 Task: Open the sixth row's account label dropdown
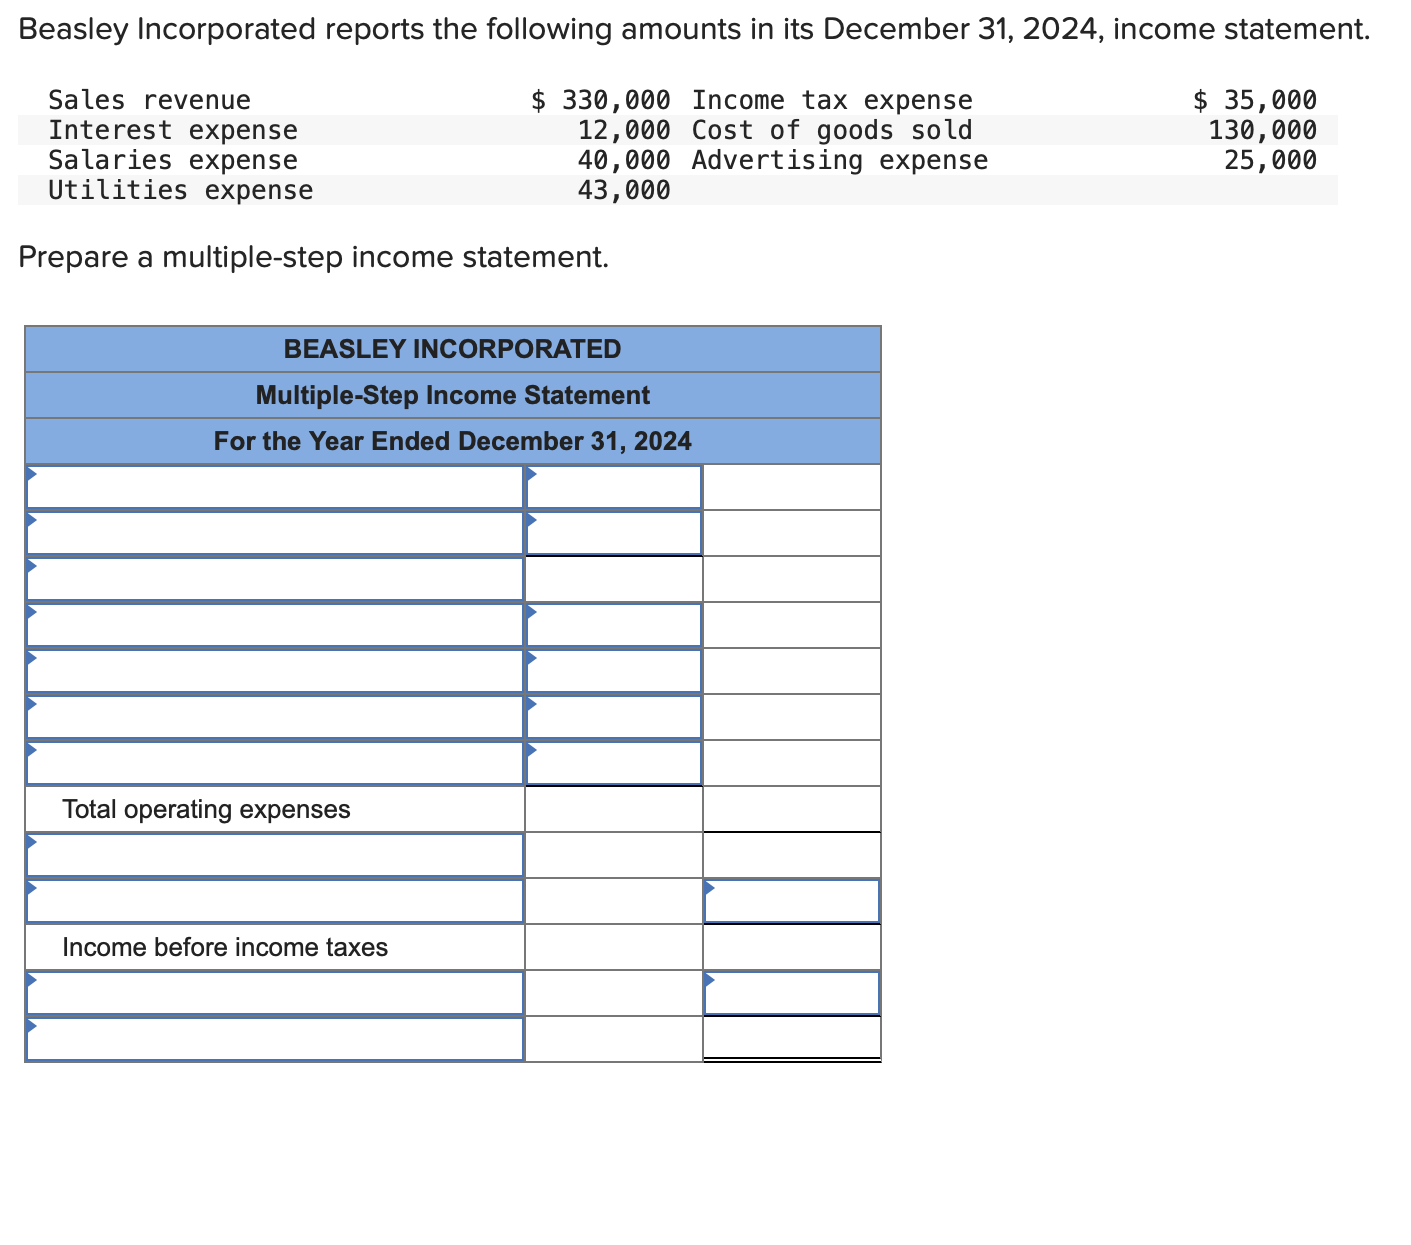coord(275,717)
